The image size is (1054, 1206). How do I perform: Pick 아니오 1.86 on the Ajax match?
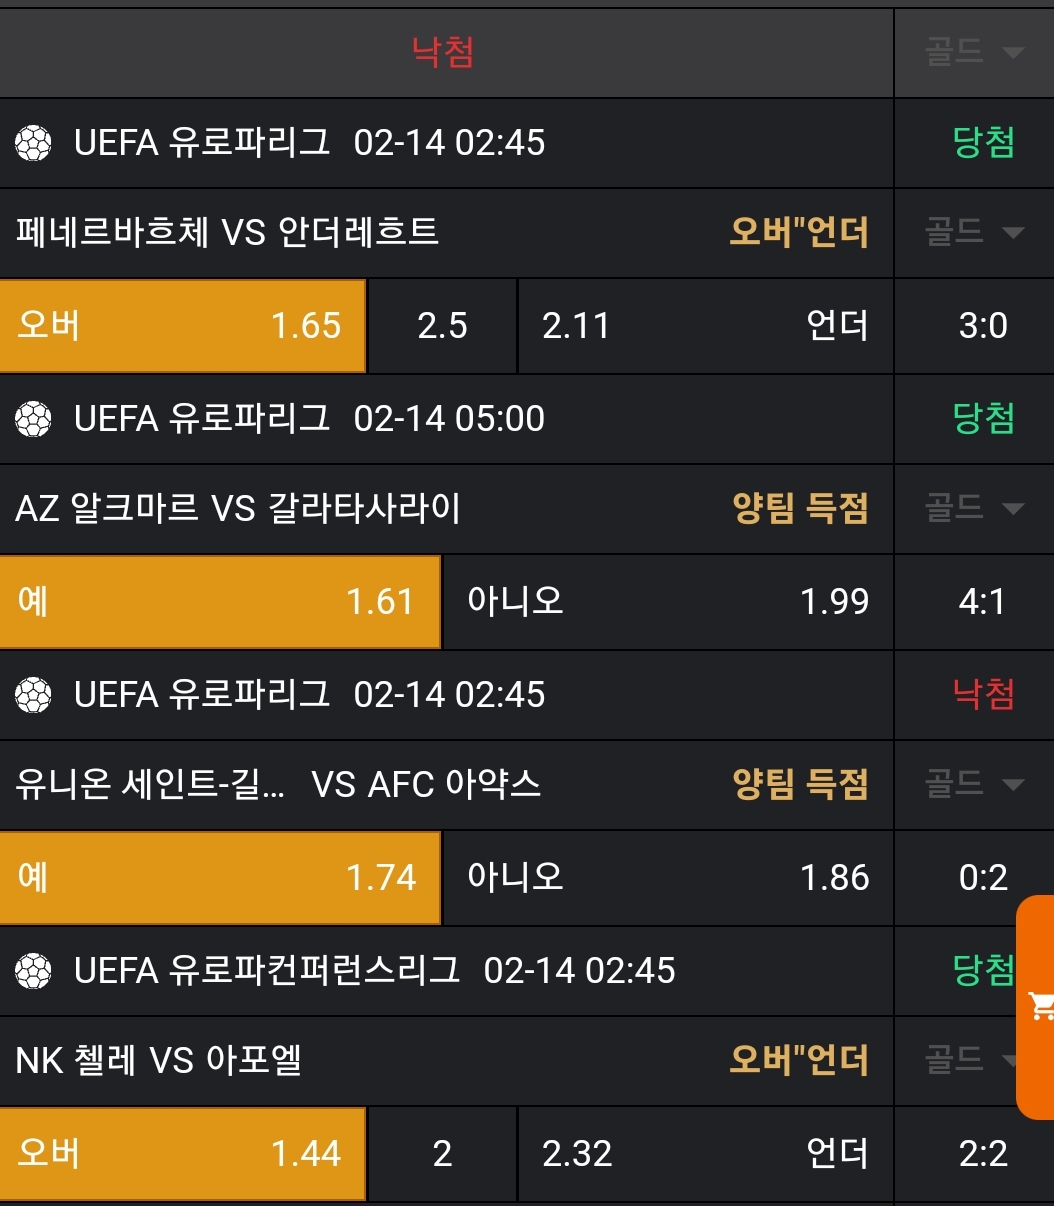[x=666, y=878]
